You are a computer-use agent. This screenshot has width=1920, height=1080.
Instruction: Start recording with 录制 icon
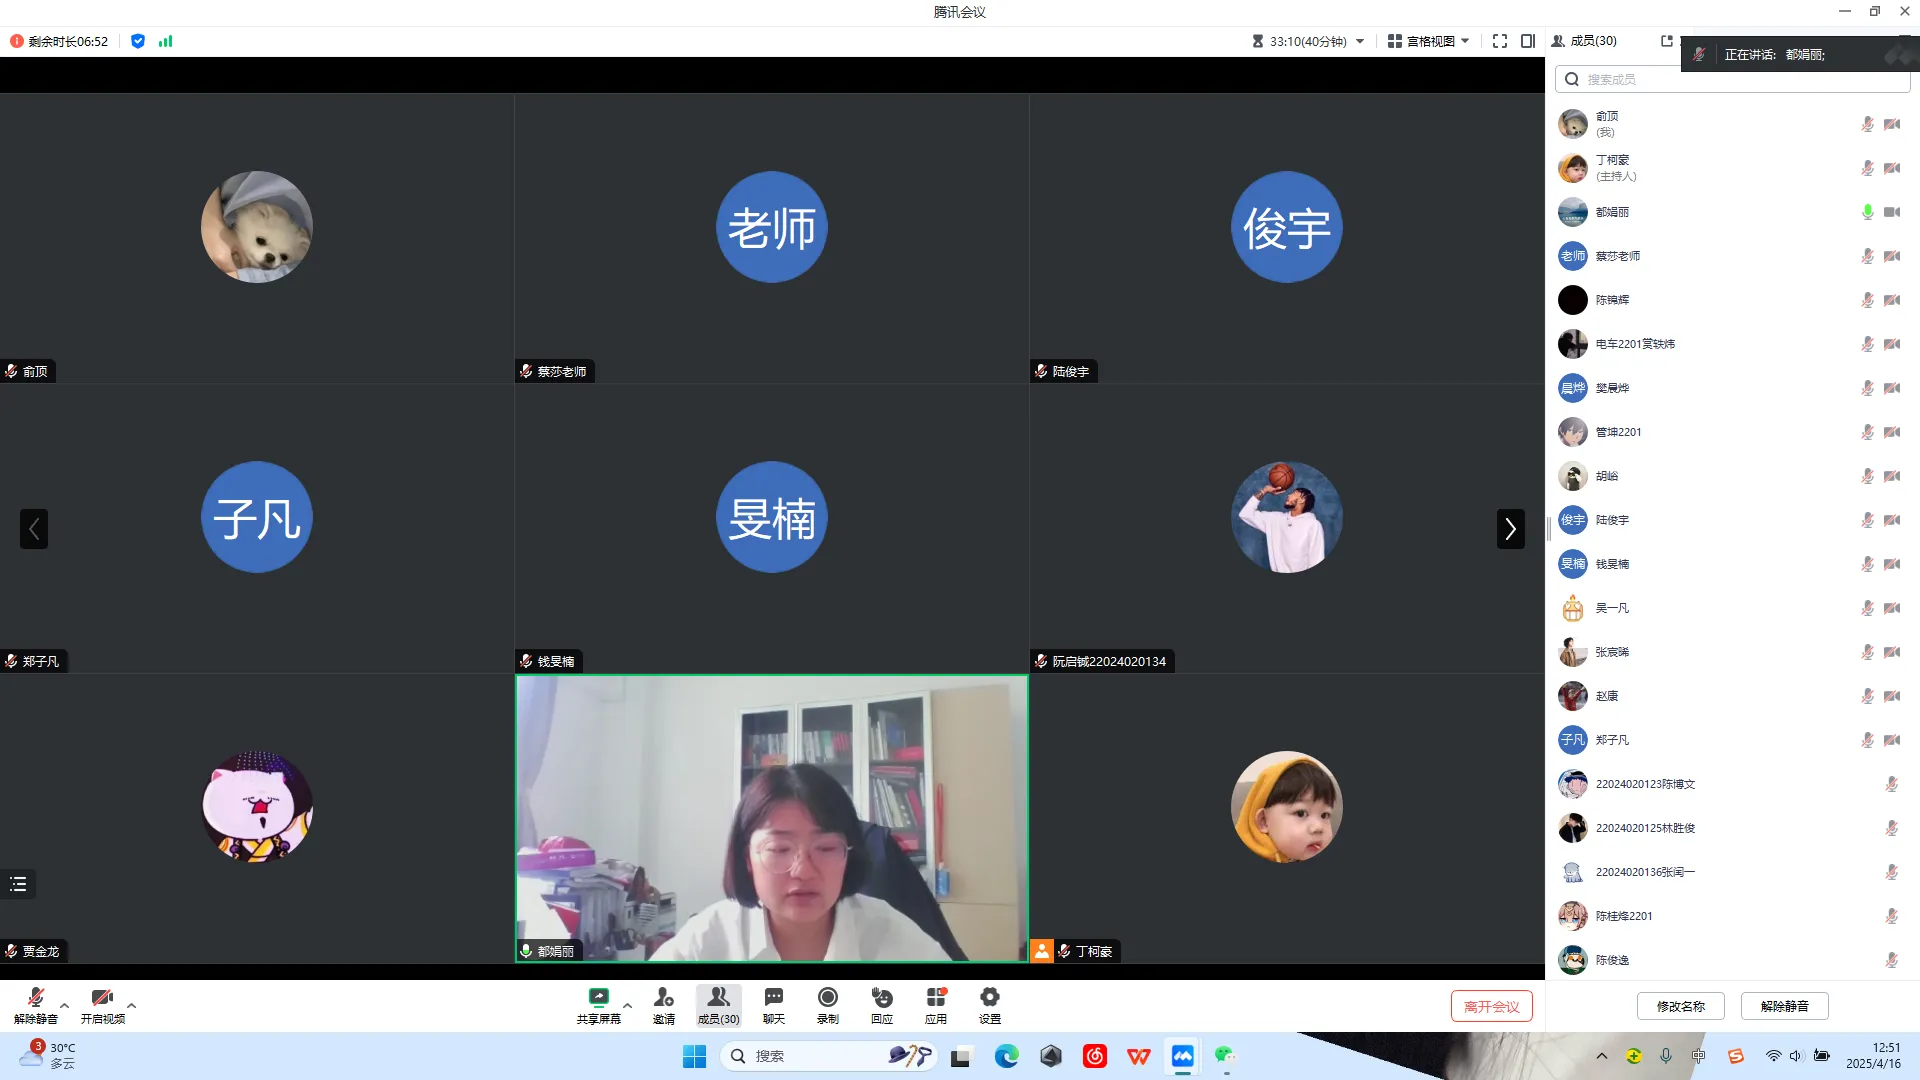827,998
